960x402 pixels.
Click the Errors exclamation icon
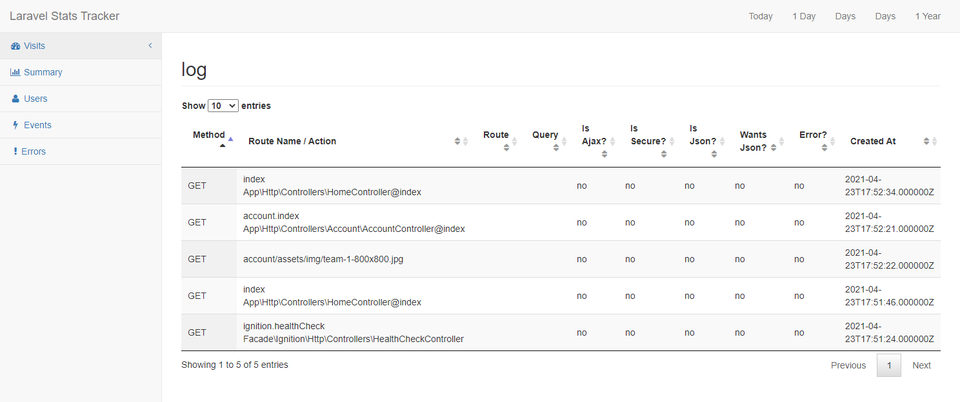[x=15, y=151]
